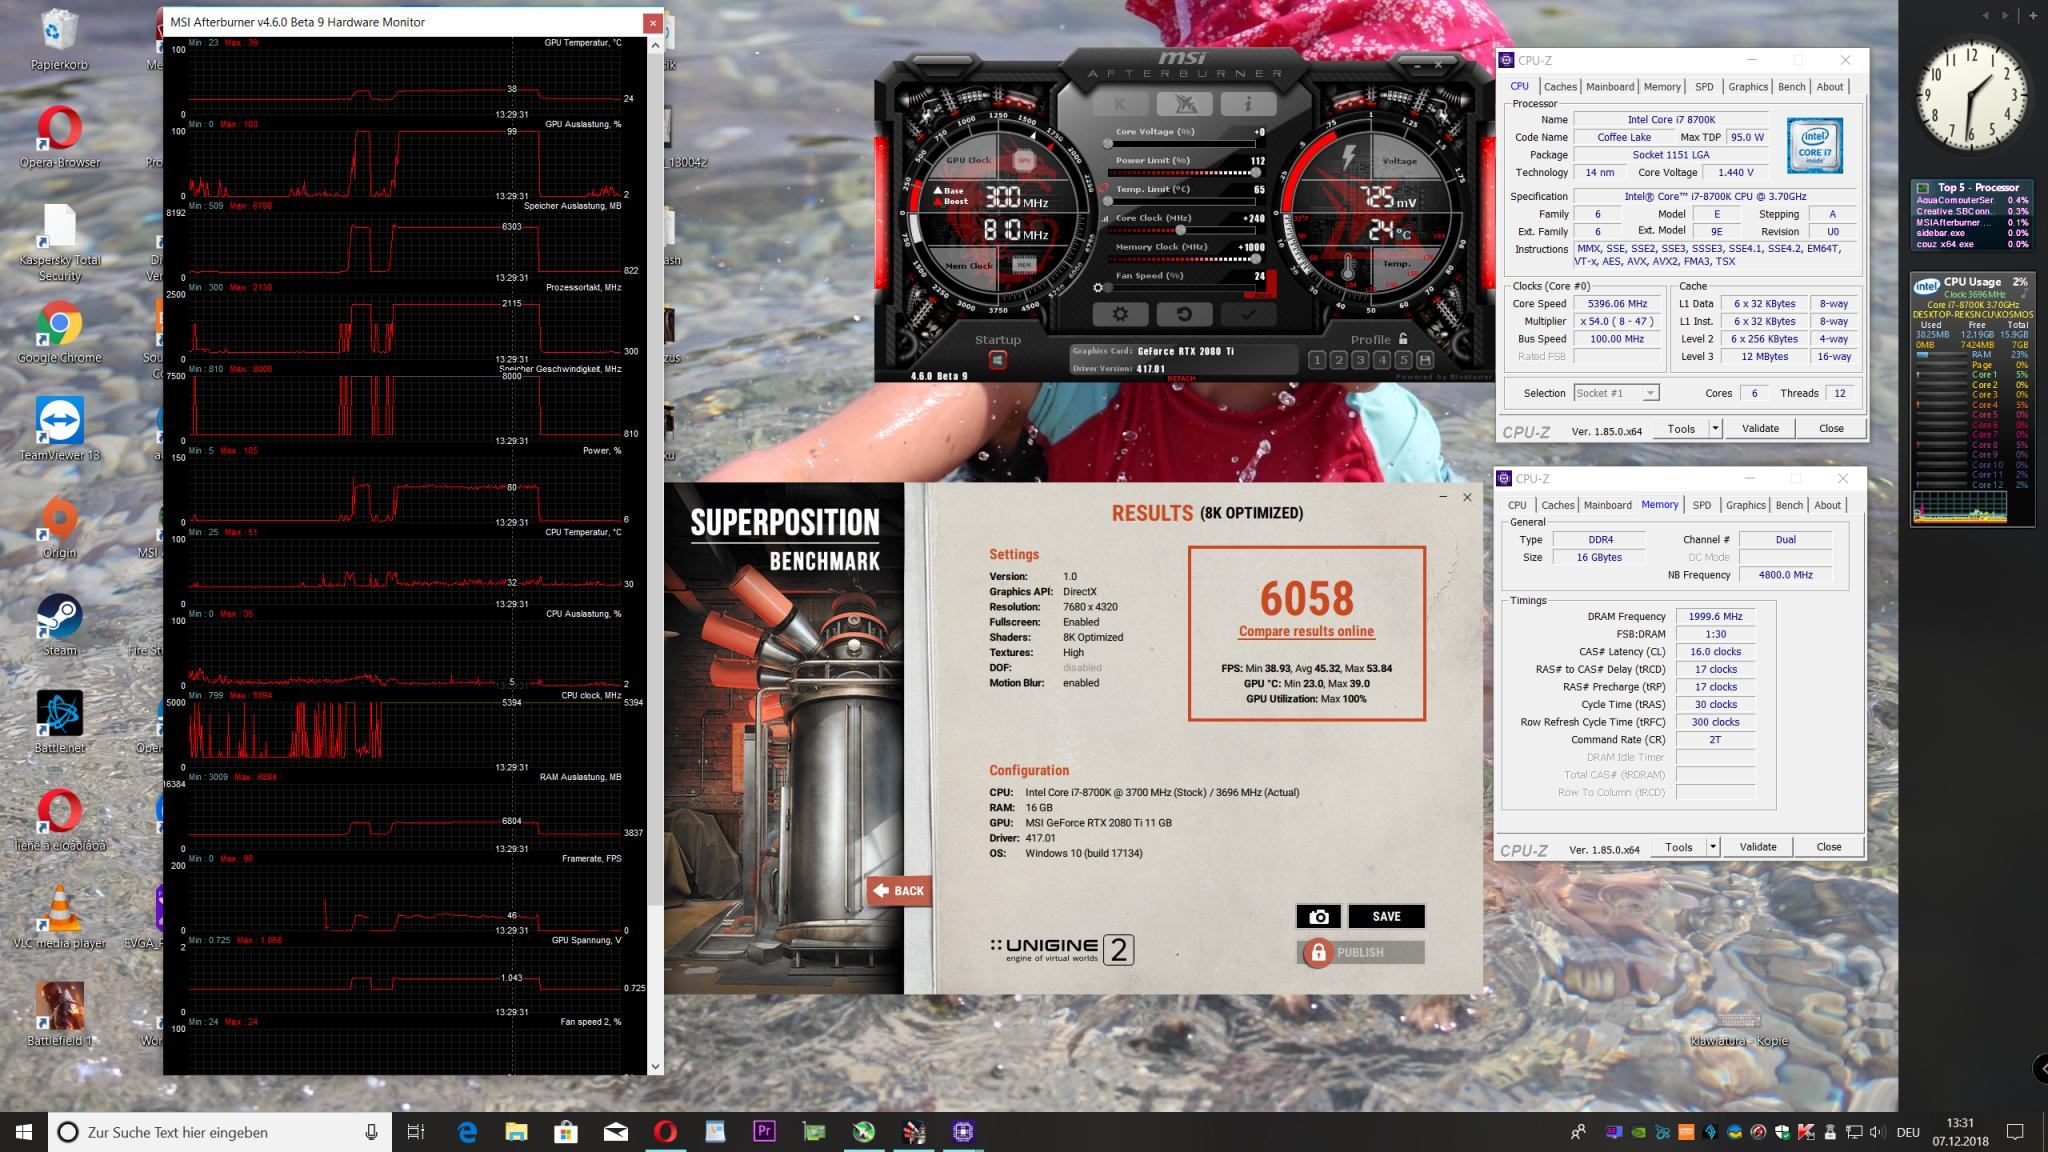2048x1152 pixels.
Task: Click Close button in lower CPU-Z window
Action: tap(1829, 847)
